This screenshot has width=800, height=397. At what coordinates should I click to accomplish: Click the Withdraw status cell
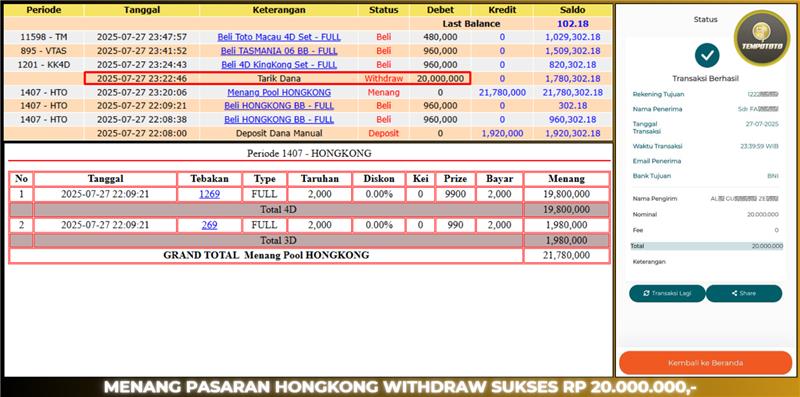coord(384,79)
